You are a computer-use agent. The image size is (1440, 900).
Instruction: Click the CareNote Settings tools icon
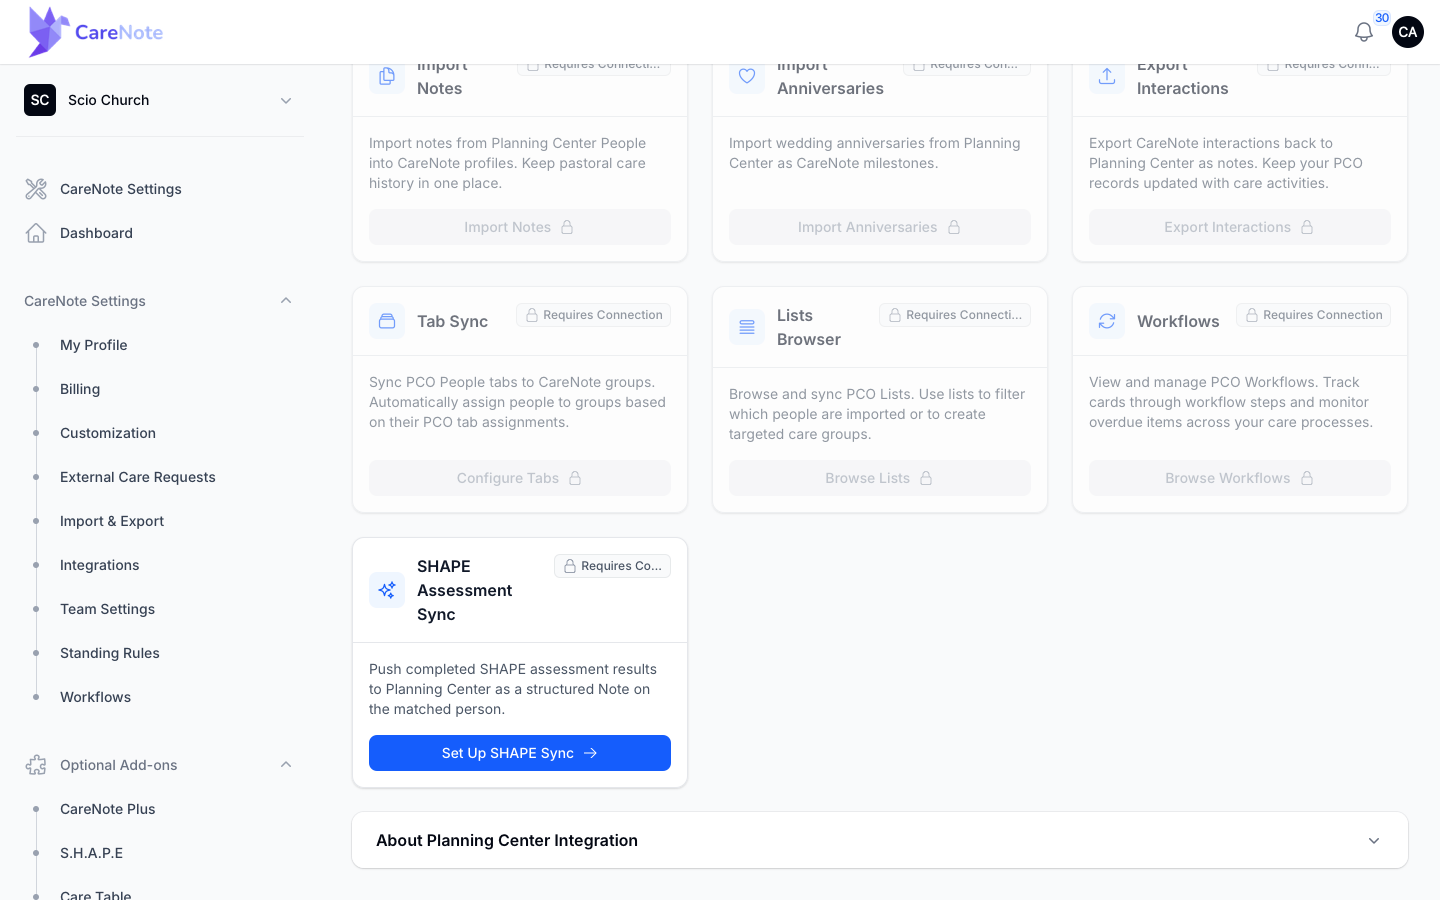pyautogui.click(x=36, y=189)
